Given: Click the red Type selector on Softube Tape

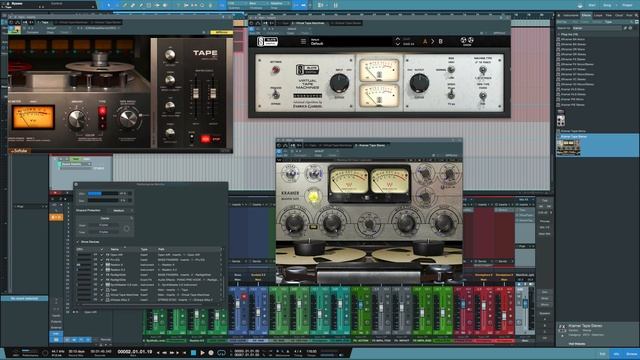Looking at the screenshot, I should click(102, 117).
